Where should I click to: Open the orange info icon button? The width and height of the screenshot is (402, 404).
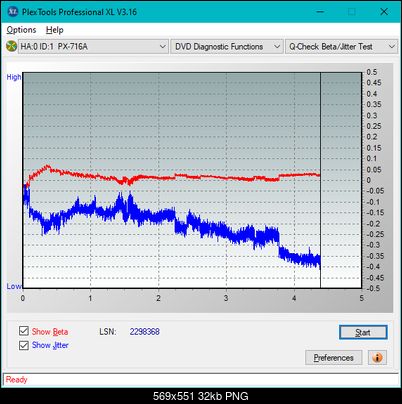tap(377, 358)
